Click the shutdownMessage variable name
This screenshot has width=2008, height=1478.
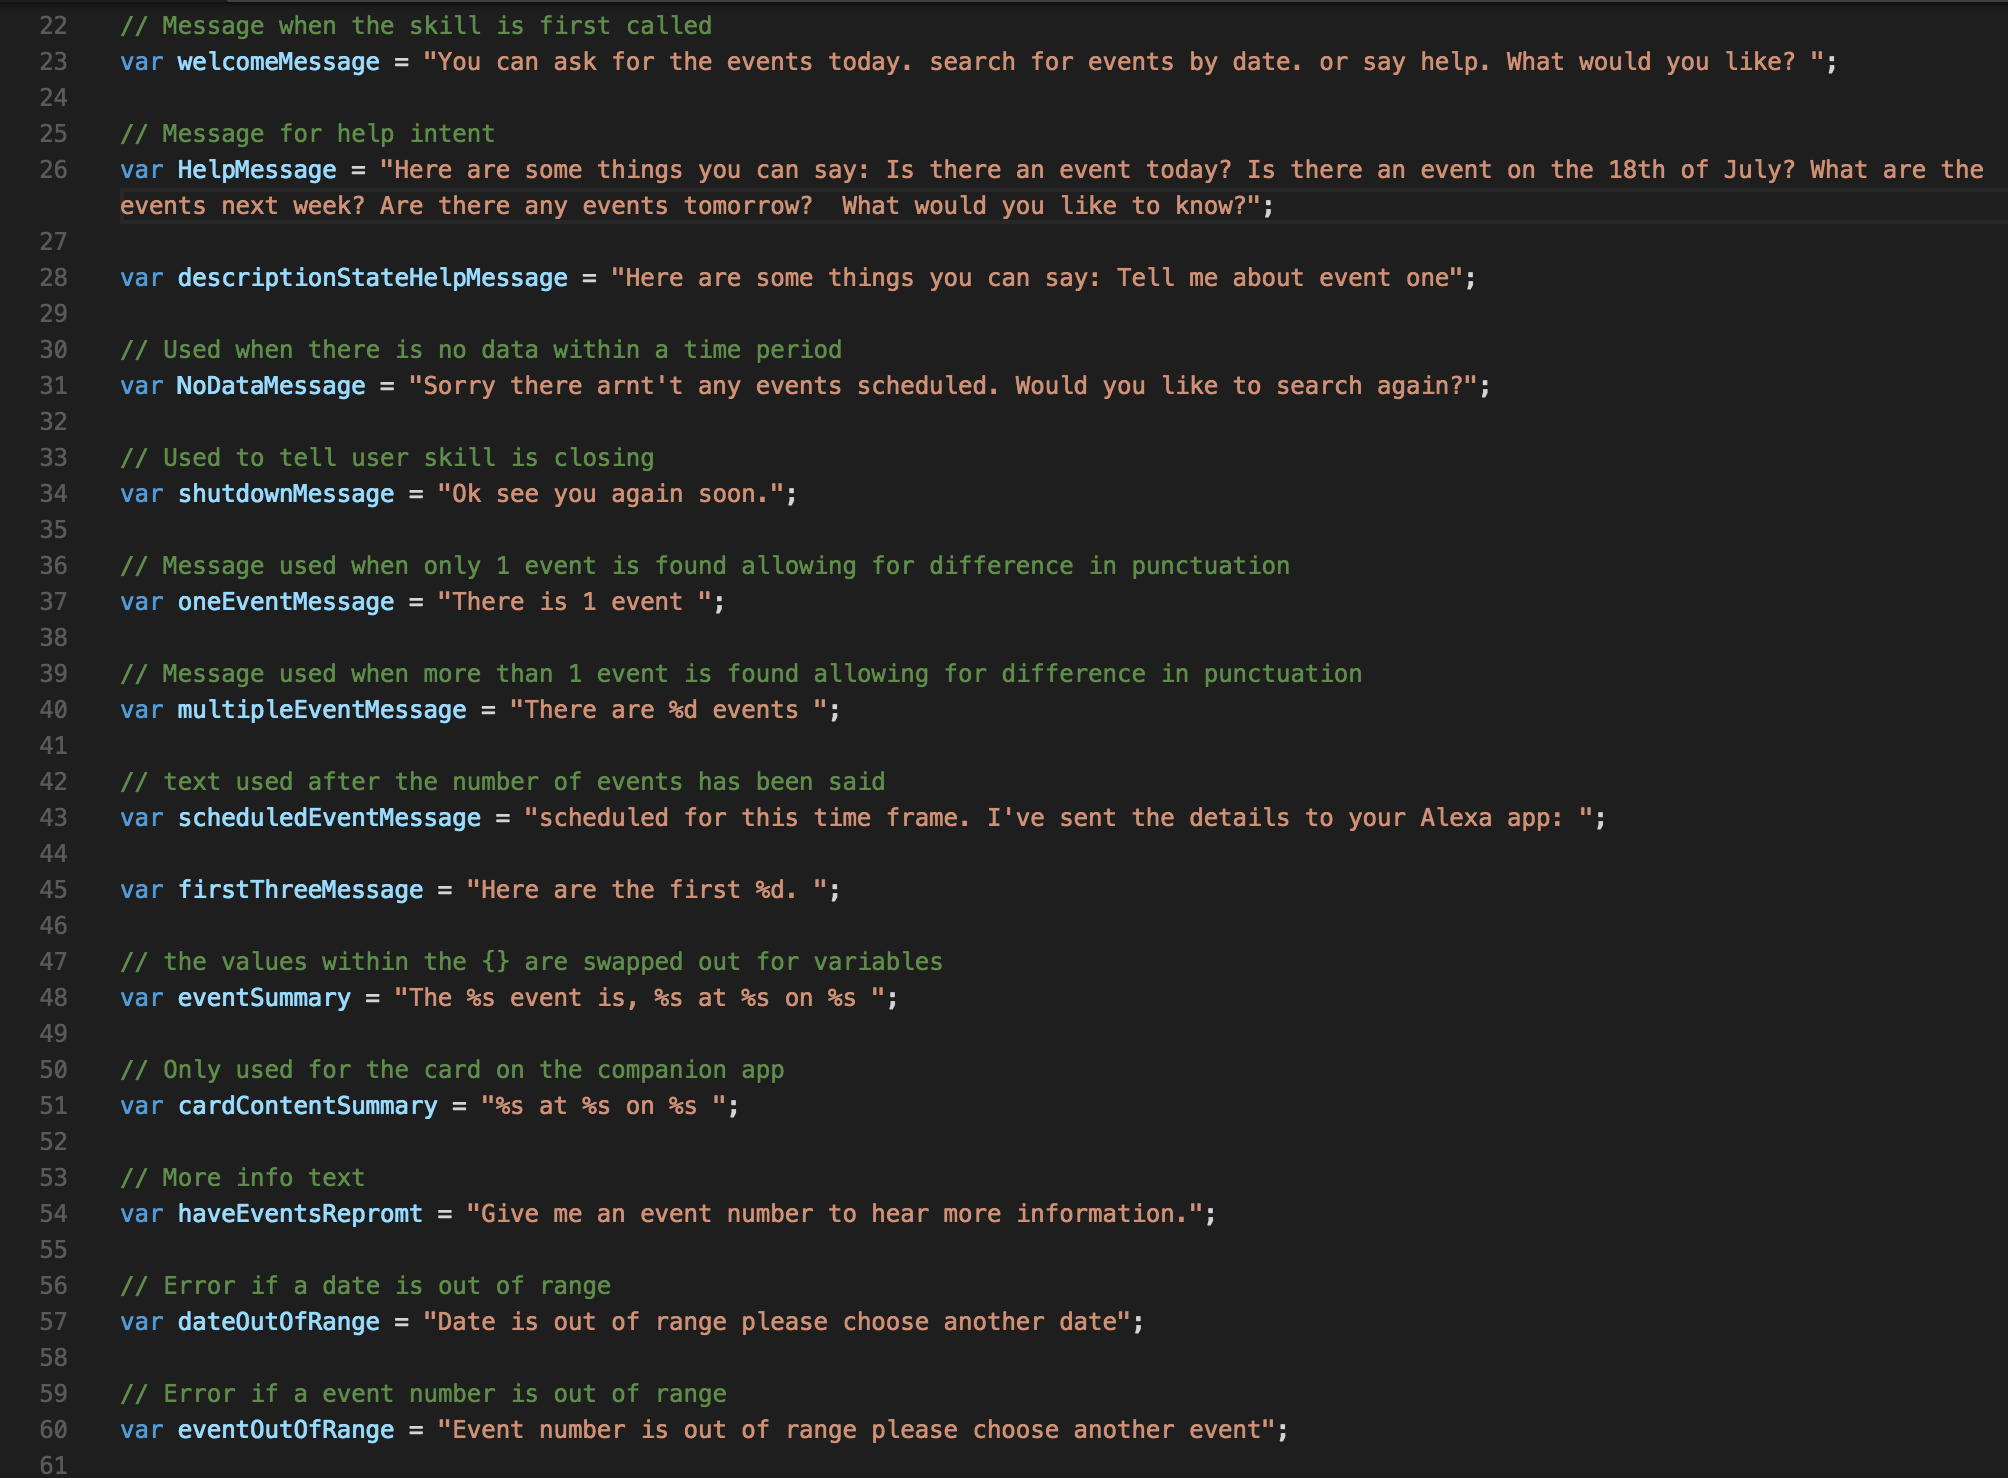(x=285, y=494)
